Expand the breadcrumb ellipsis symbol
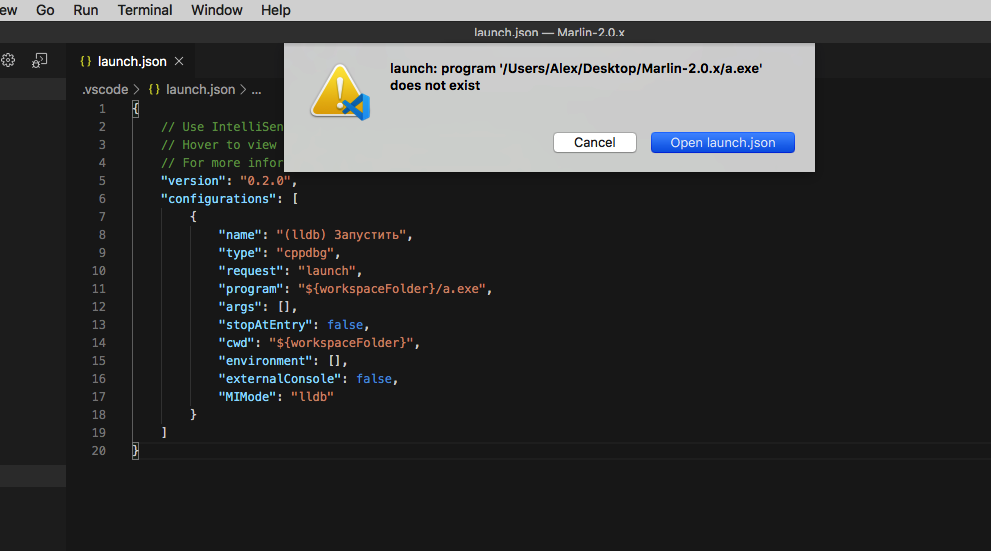The image size is (991, 551). tap(256, 90)
